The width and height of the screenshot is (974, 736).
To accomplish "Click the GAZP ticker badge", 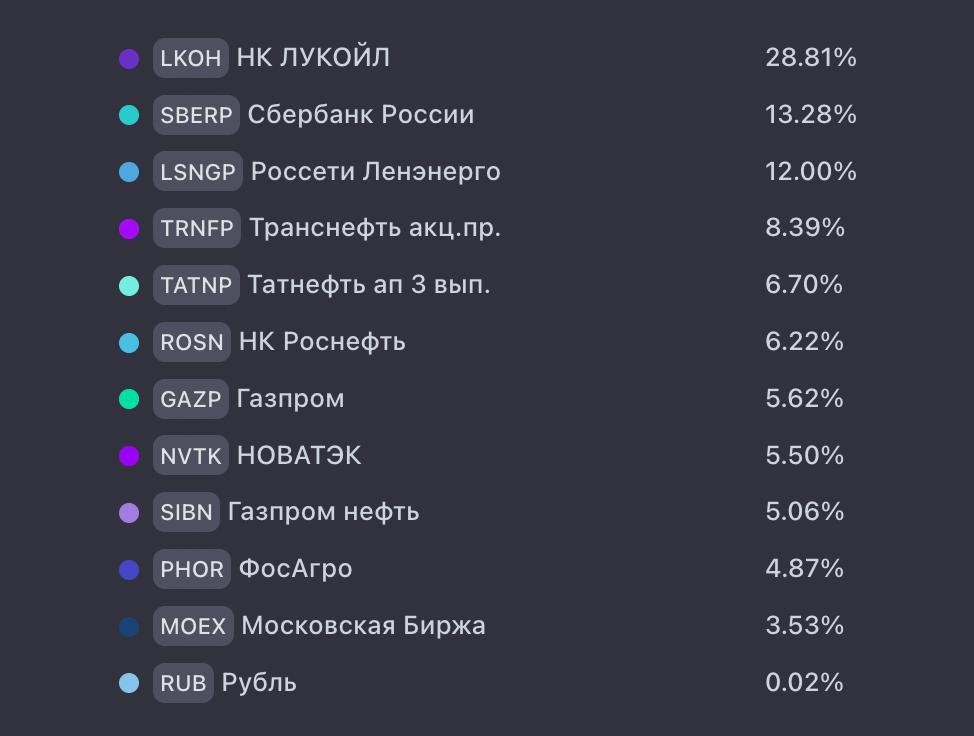I will (190, 399).
